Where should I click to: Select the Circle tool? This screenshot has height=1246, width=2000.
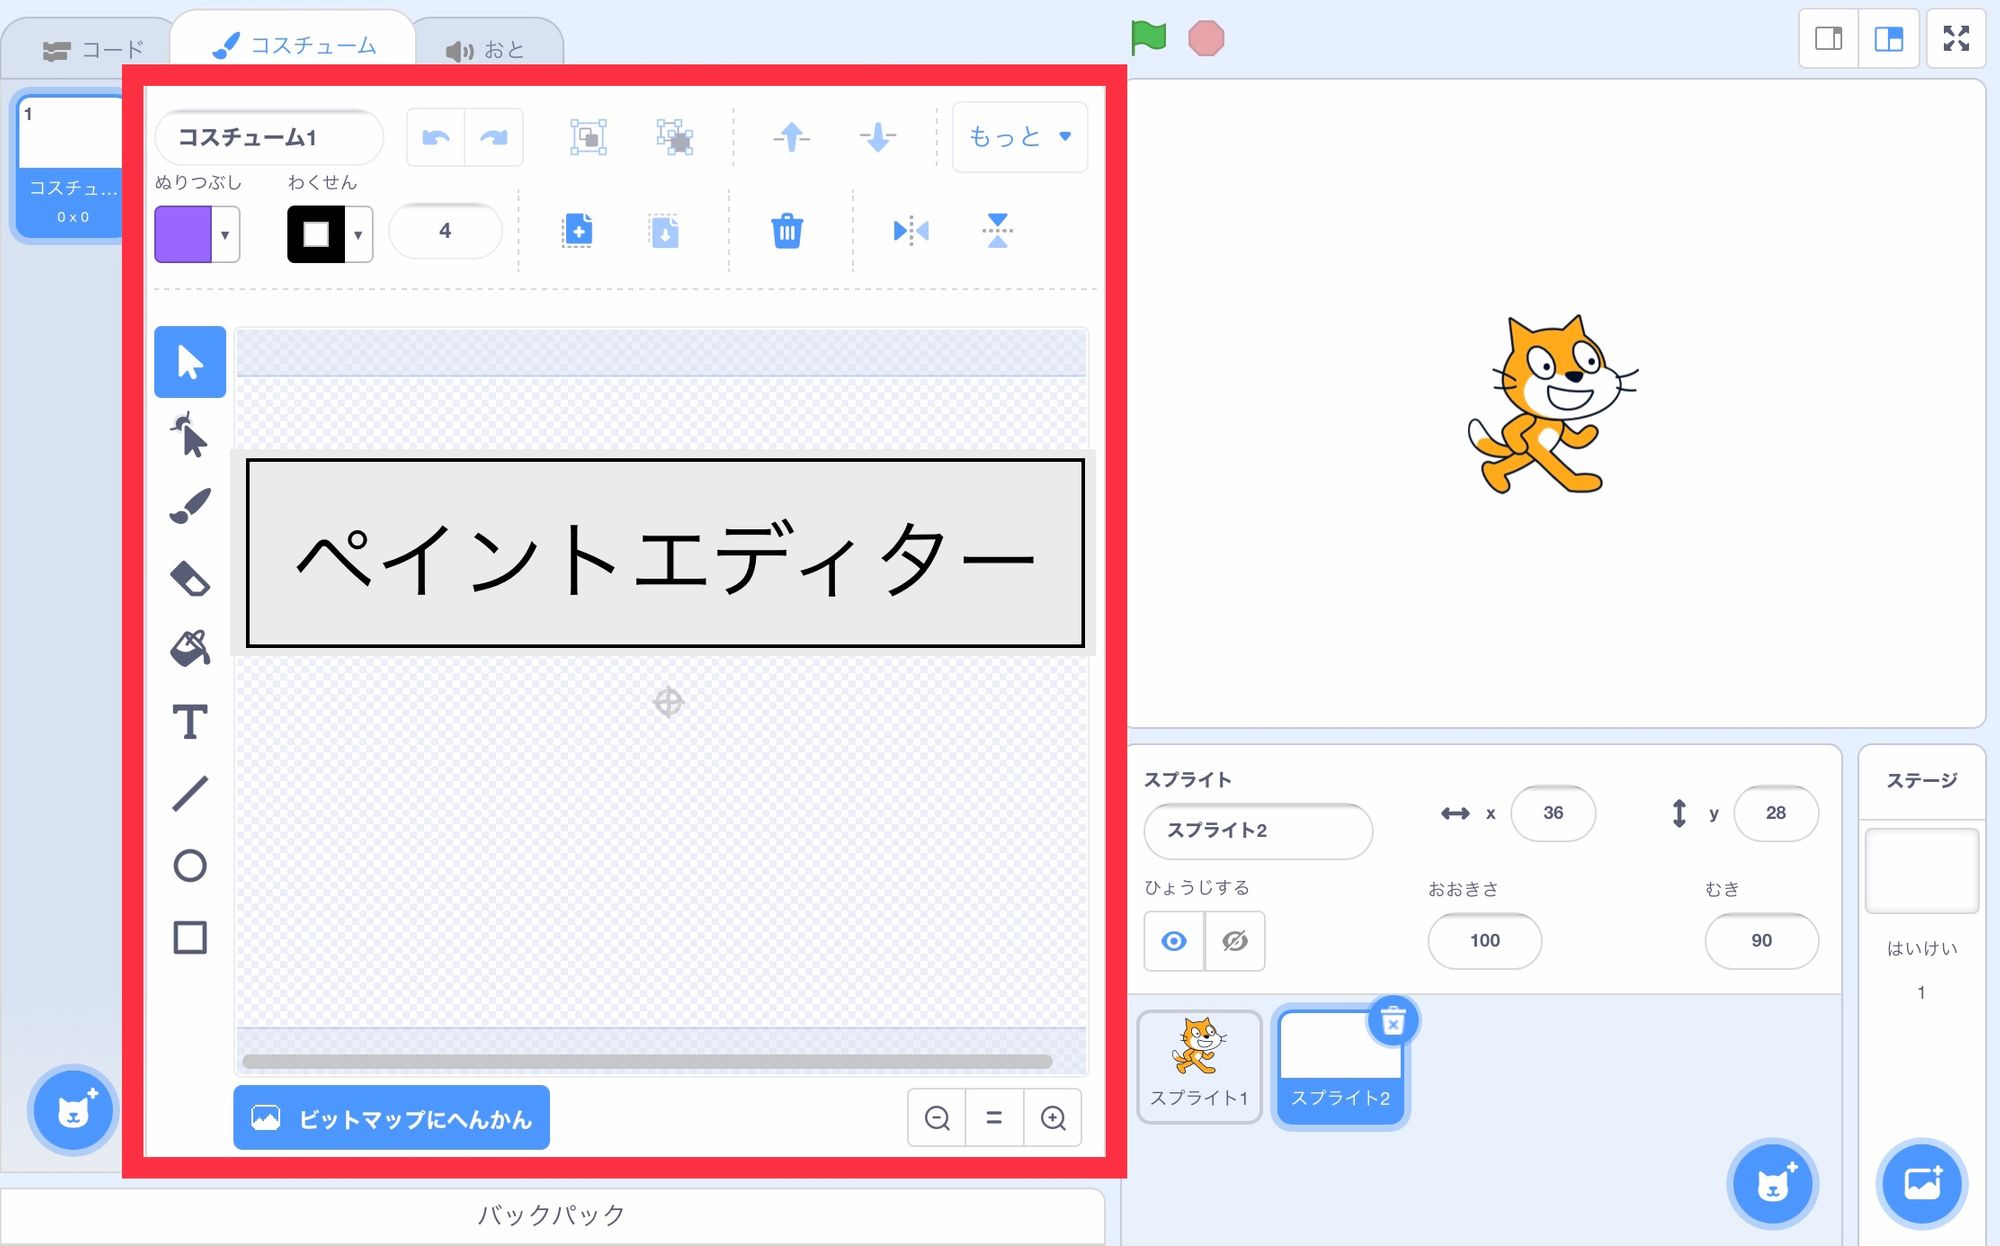190,865
